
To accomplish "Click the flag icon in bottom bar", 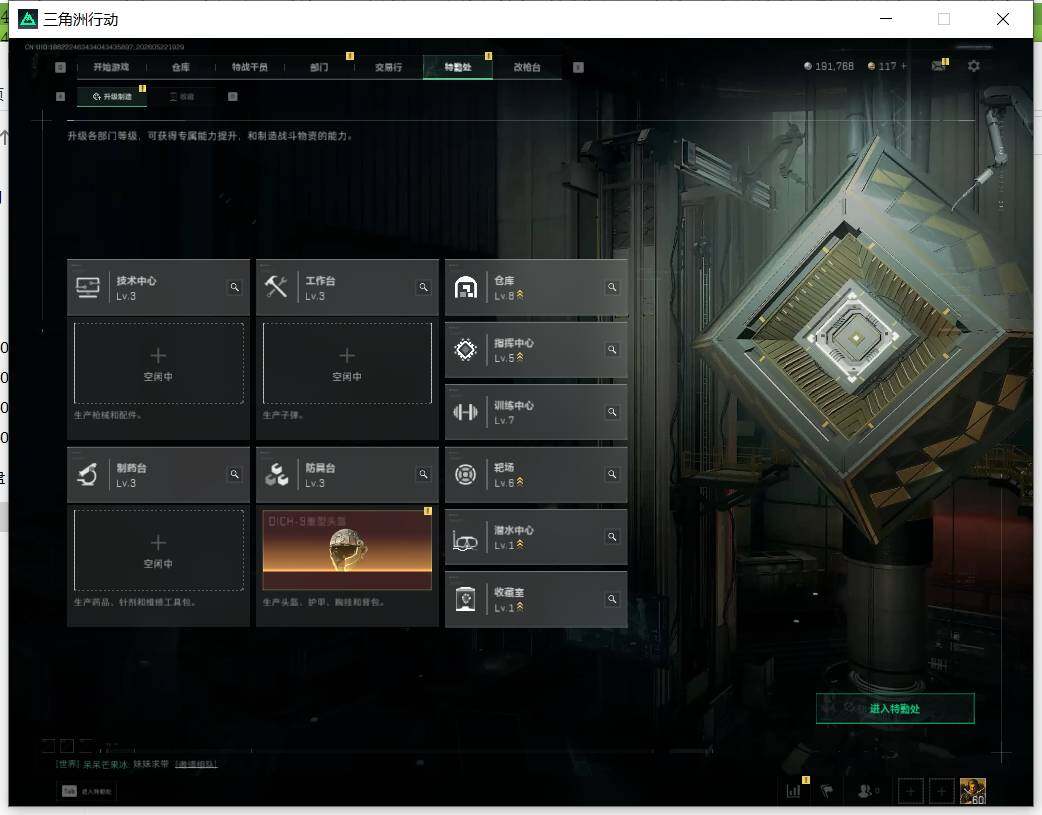I will 827,790.
